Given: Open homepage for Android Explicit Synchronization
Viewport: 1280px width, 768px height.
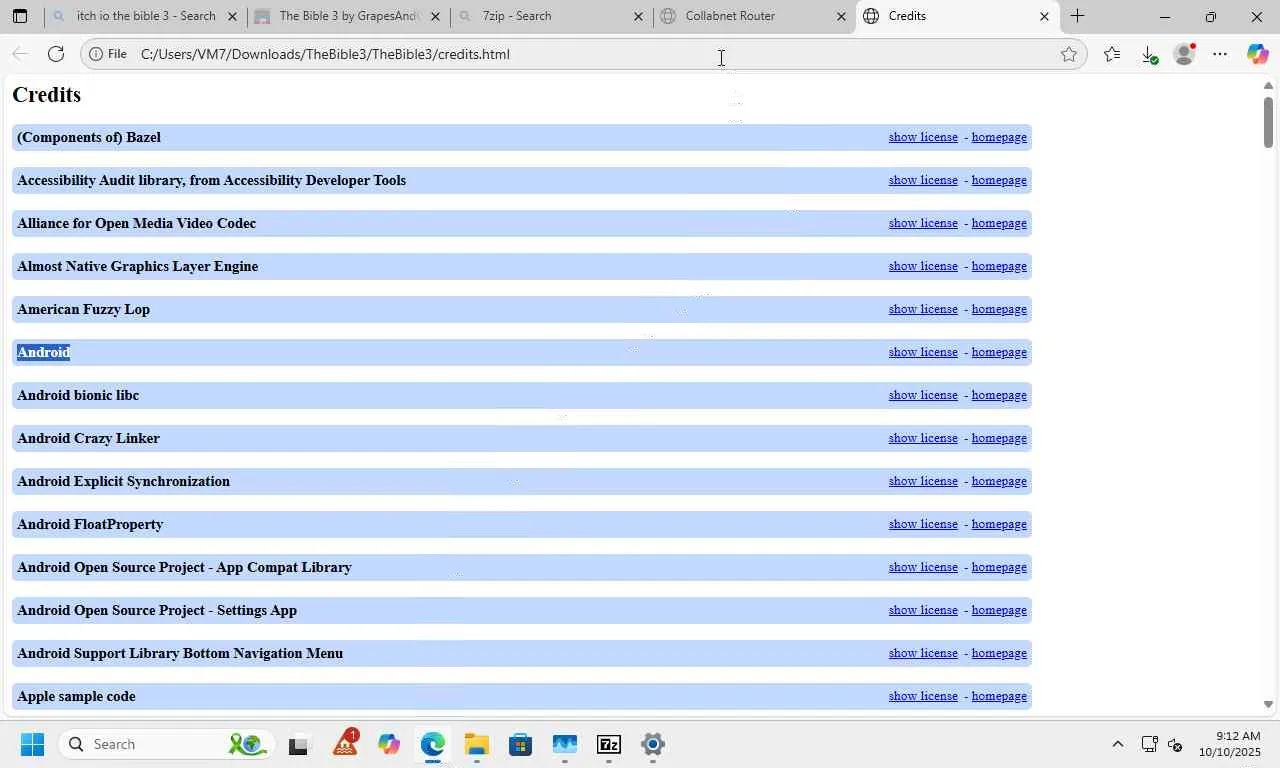Looking at the screenshot, I should click(x=999, y=481).
